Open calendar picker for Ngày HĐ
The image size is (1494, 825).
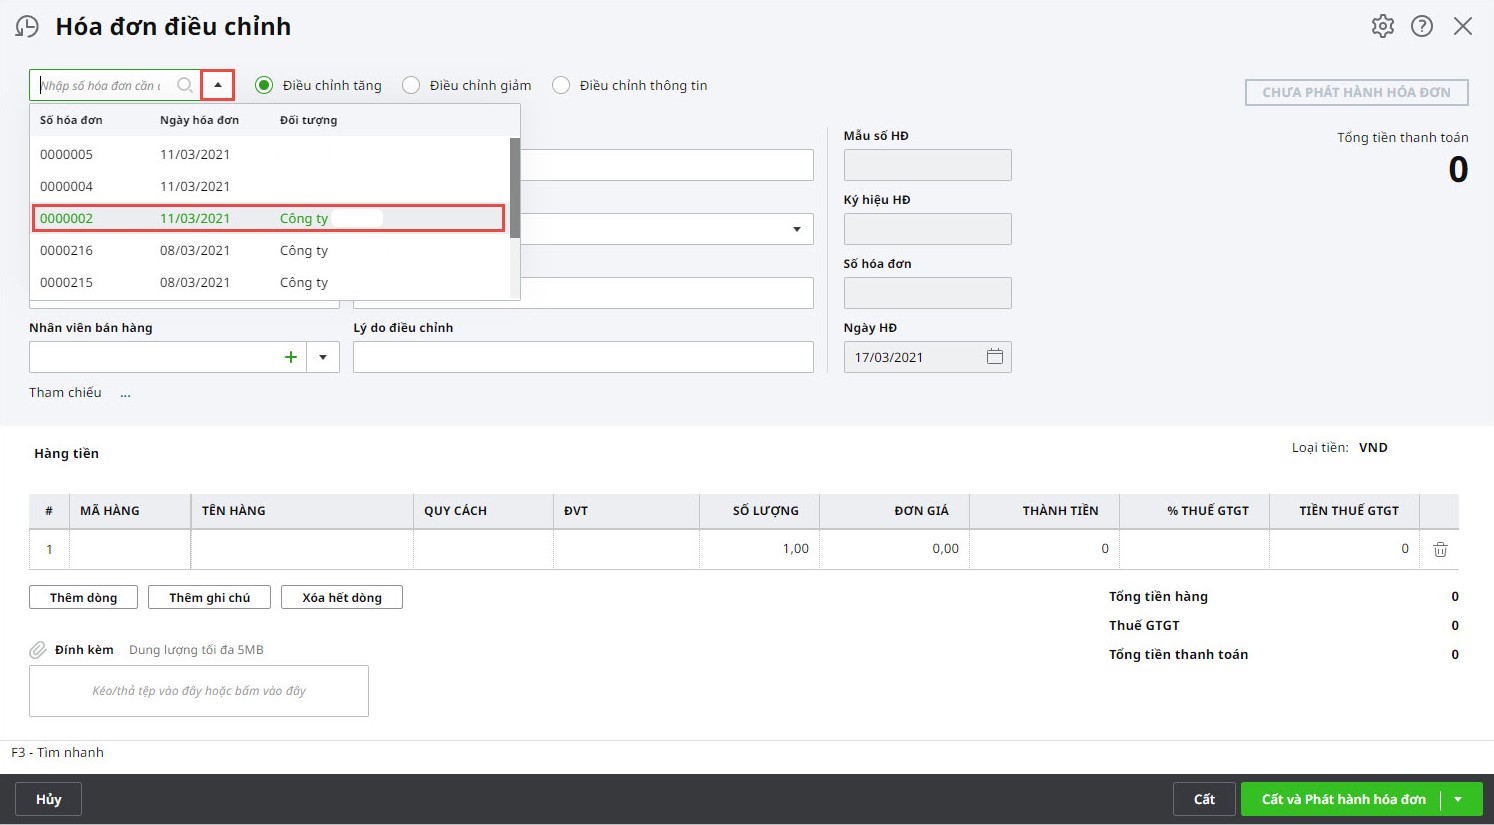(995, 356)
